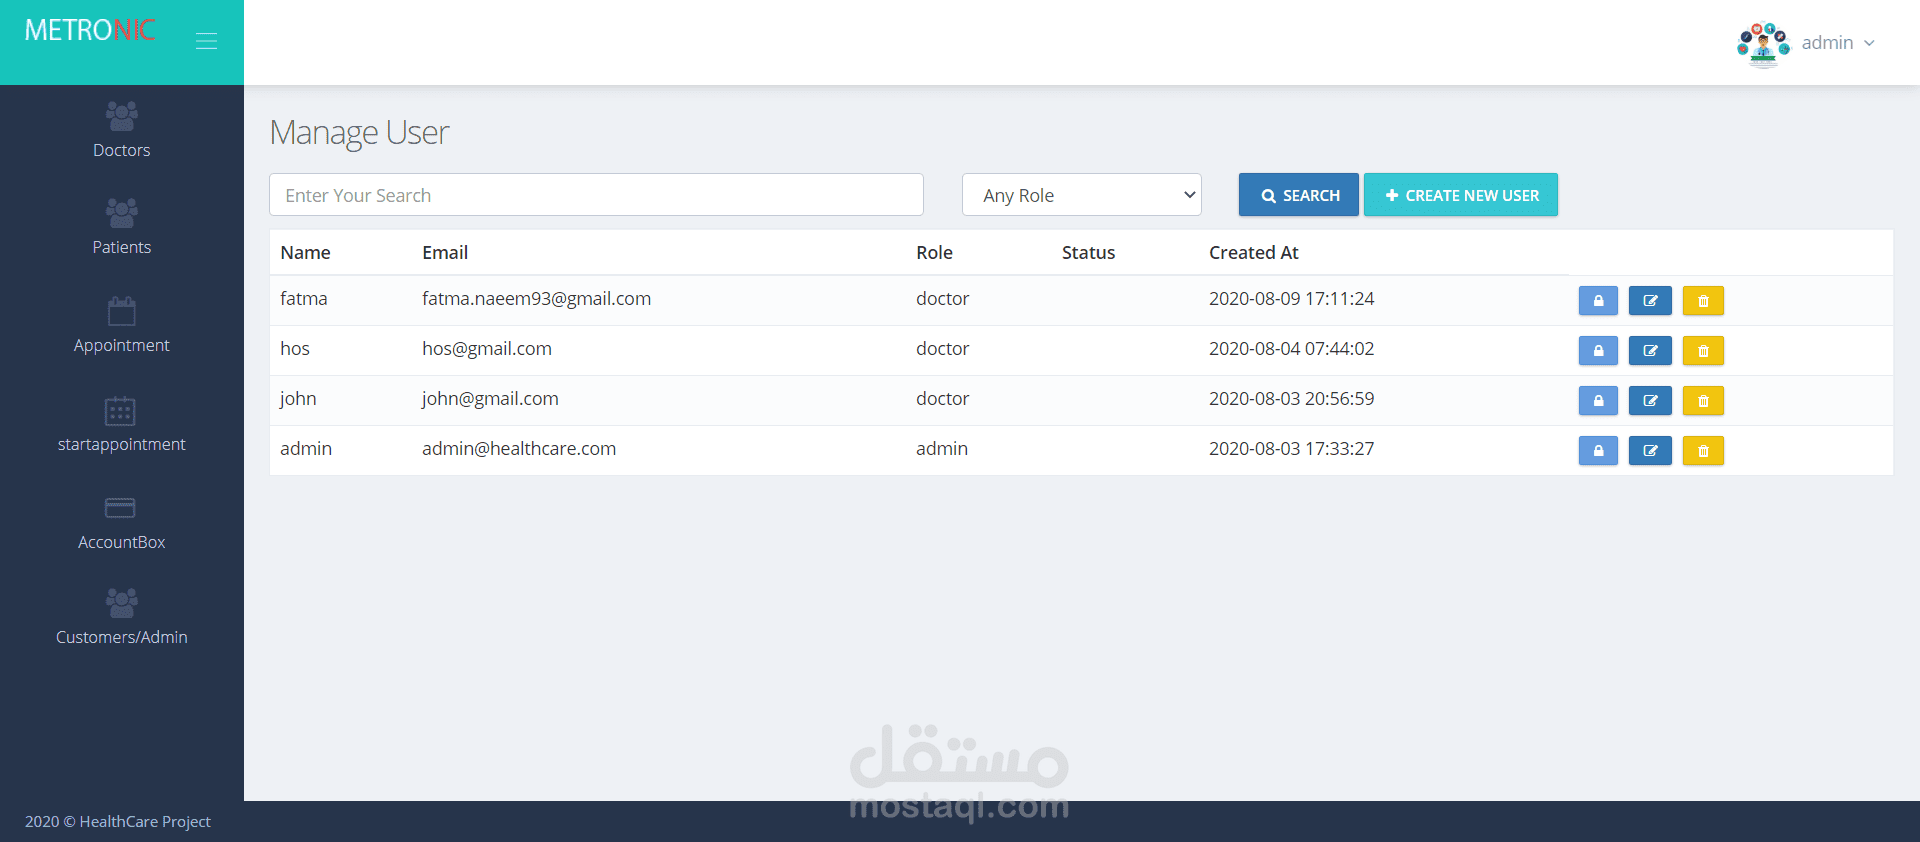Focus the Enter Your Search field

pos(596,195)
